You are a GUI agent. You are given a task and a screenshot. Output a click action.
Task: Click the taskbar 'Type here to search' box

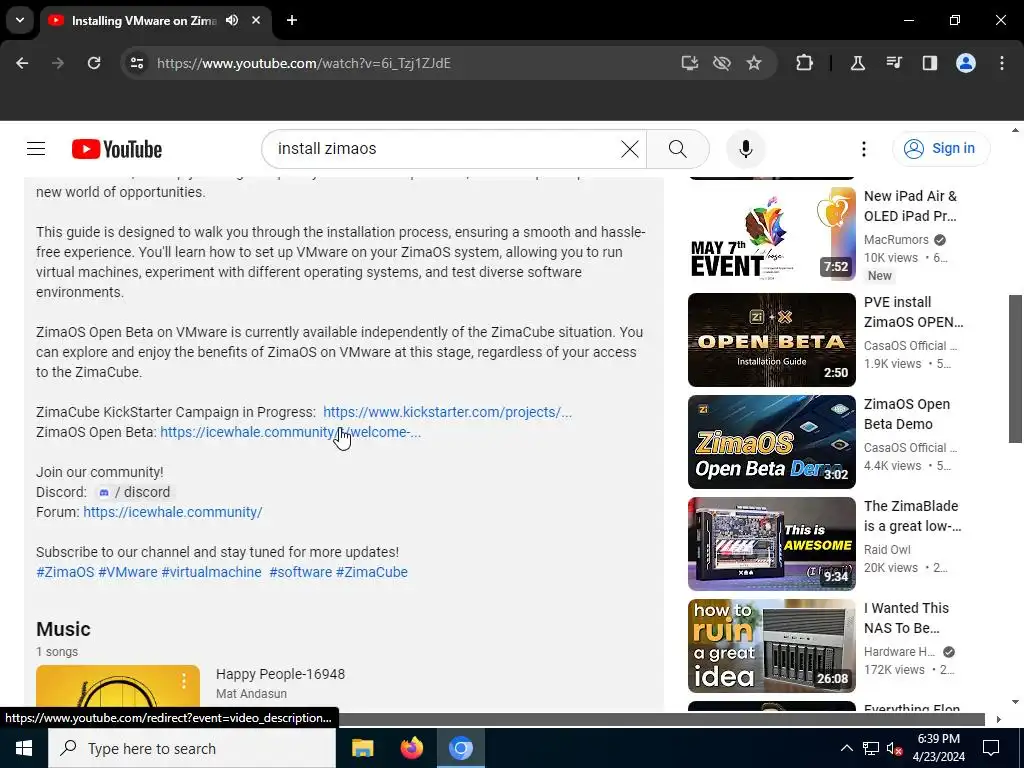coord(192,748)
